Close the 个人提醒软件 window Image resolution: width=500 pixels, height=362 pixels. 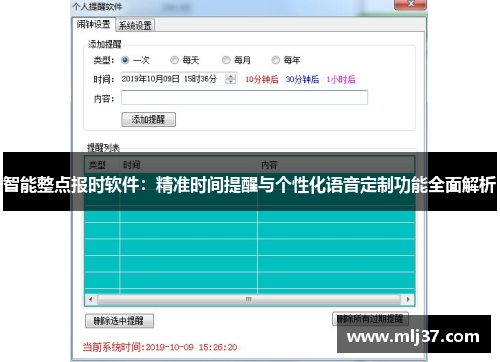410,5
